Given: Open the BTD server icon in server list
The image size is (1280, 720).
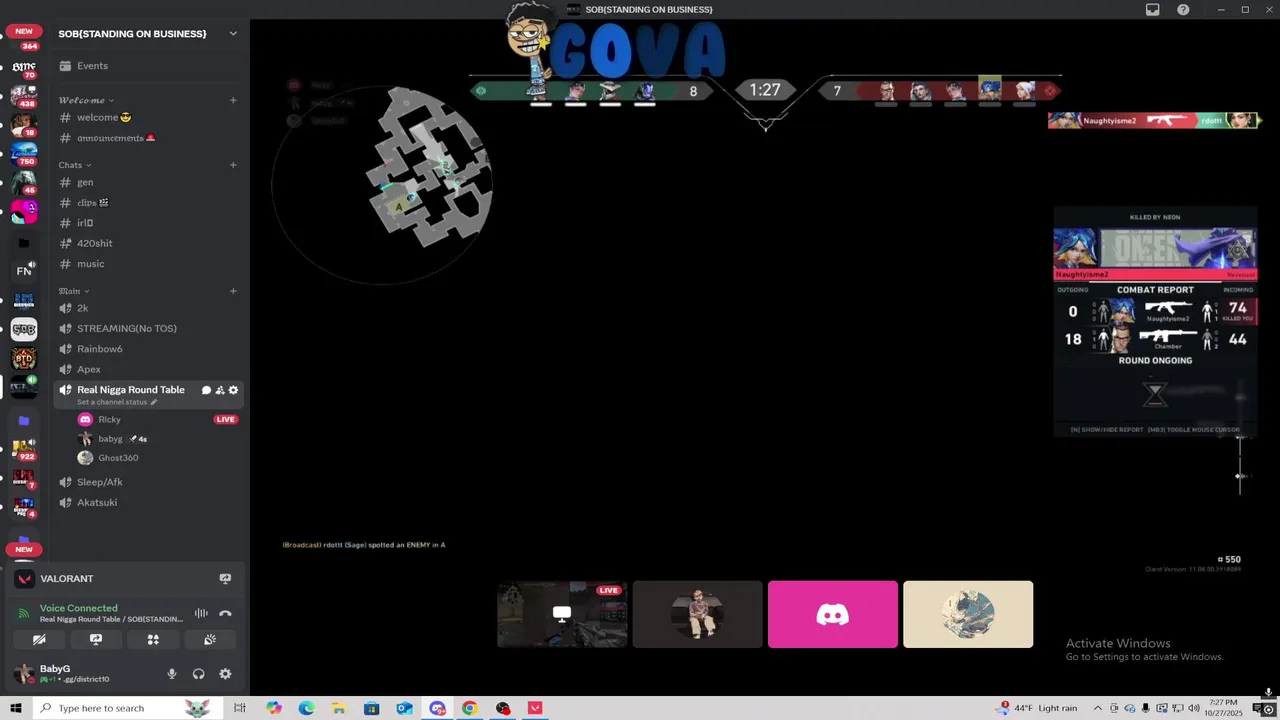Looking at the screenshot, I should click(x=24, y=358).
